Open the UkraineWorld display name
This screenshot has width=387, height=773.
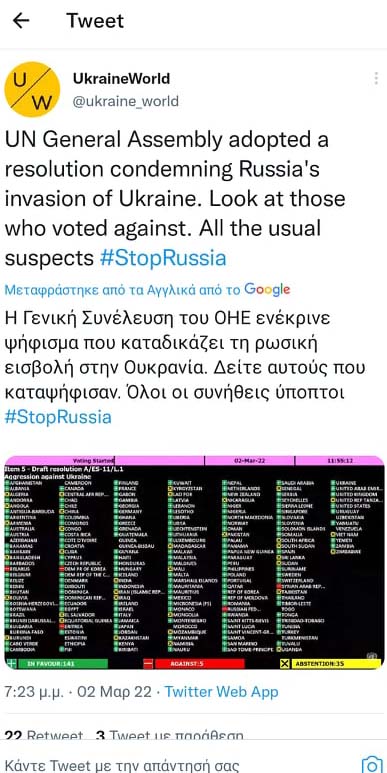click(x=121, y=78)
